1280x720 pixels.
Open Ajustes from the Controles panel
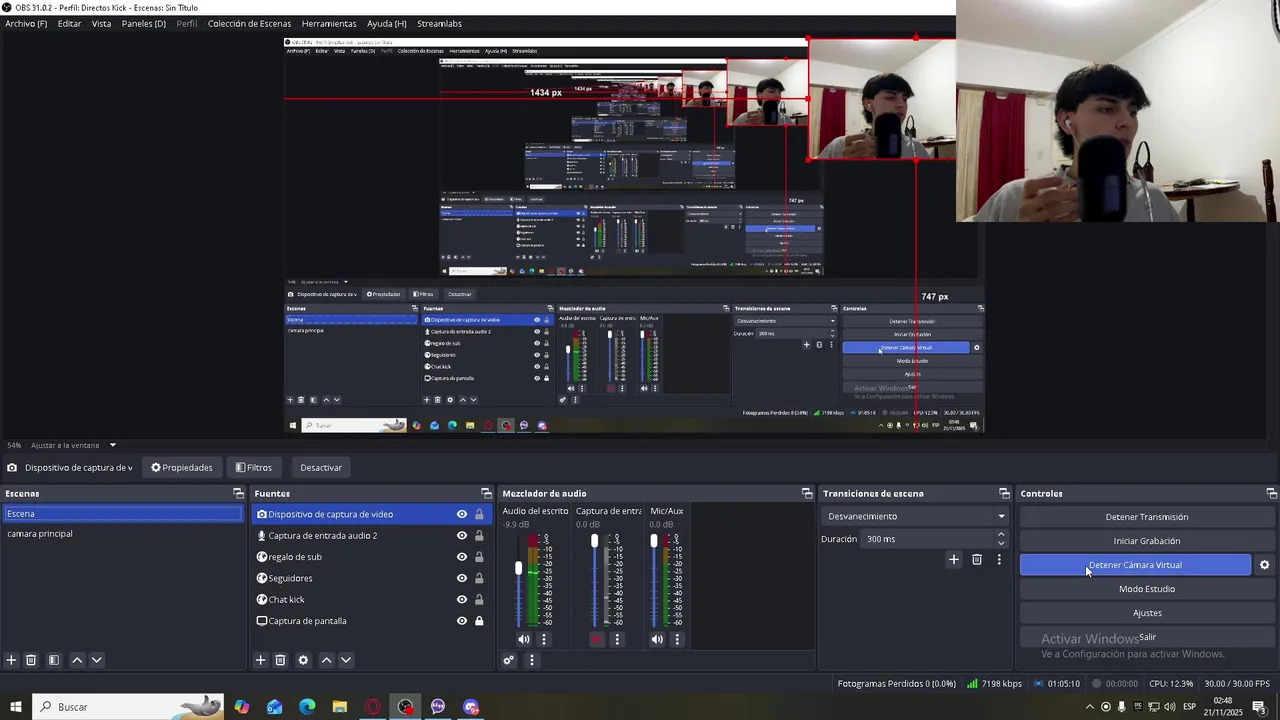[x=1147, y=613]
